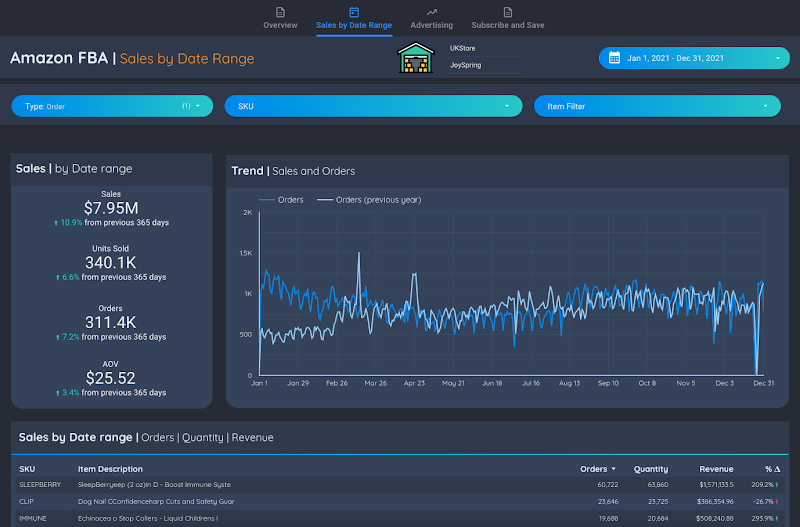The height and width of the screenshot is (527, 800).
Task: Click the IMMUNE SKU cell
Action: 33,518
